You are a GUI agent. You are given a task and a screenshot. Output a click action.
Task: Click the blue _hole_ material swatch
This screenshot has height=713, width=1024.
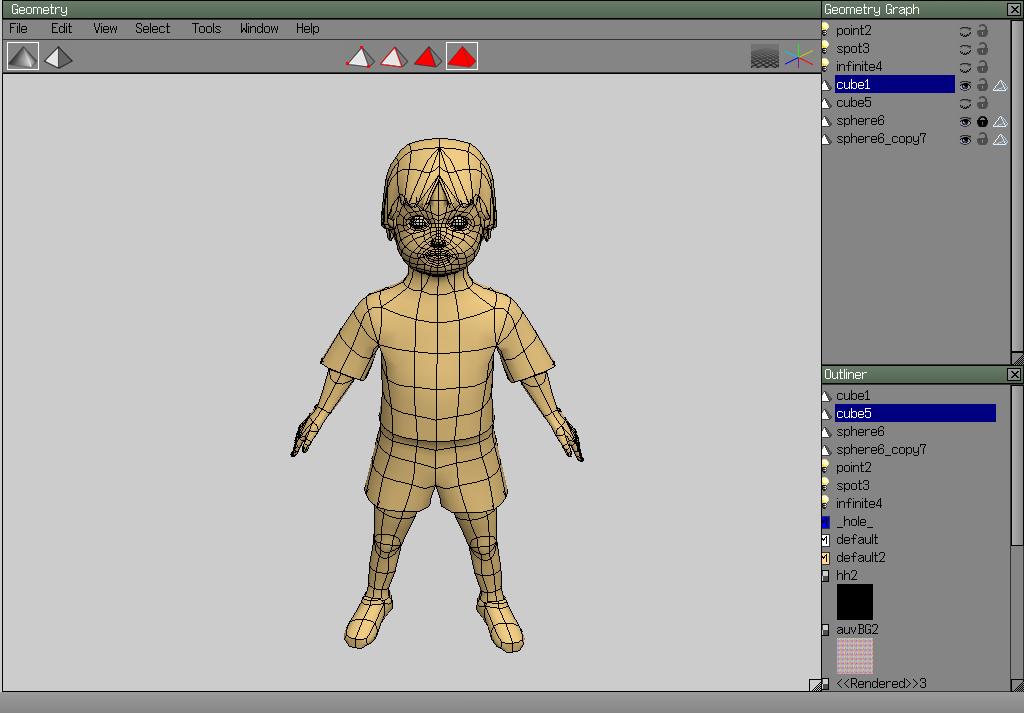[x=826, y=522]
